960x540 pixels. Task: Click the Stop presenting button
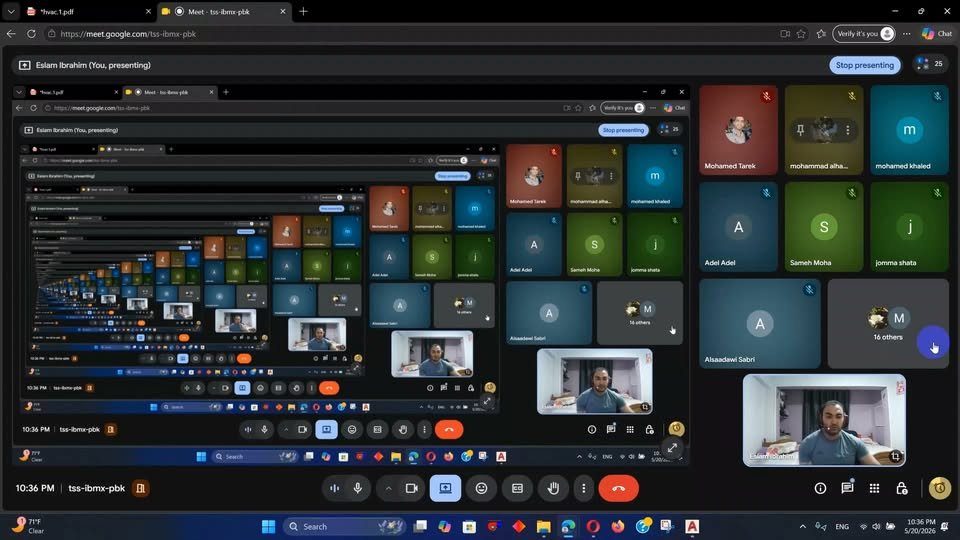coord(864,65)
